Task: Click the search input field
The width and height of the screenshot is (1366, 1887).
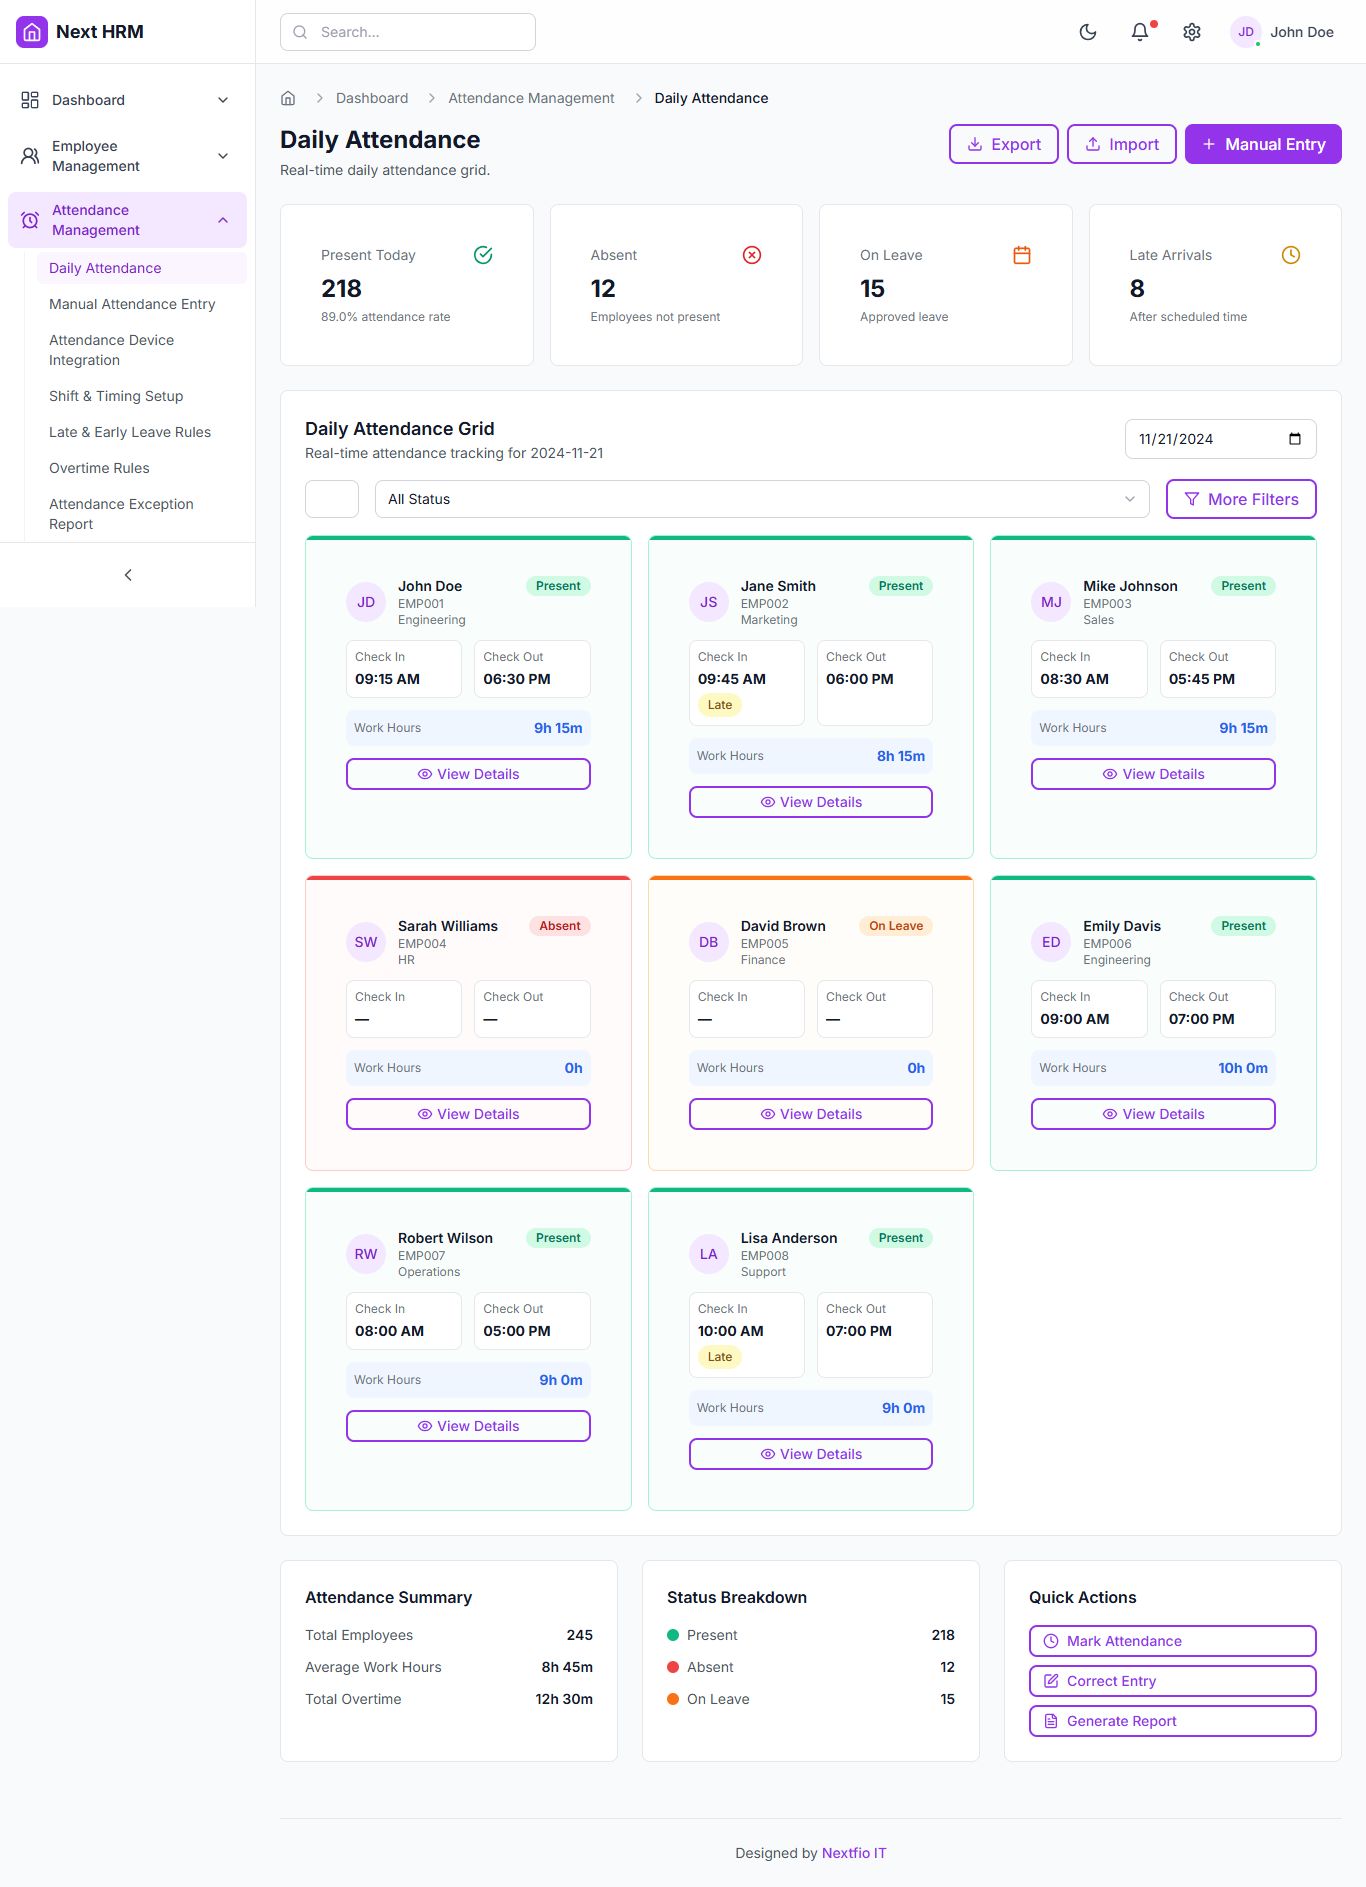Action: (x=408, y=32)
